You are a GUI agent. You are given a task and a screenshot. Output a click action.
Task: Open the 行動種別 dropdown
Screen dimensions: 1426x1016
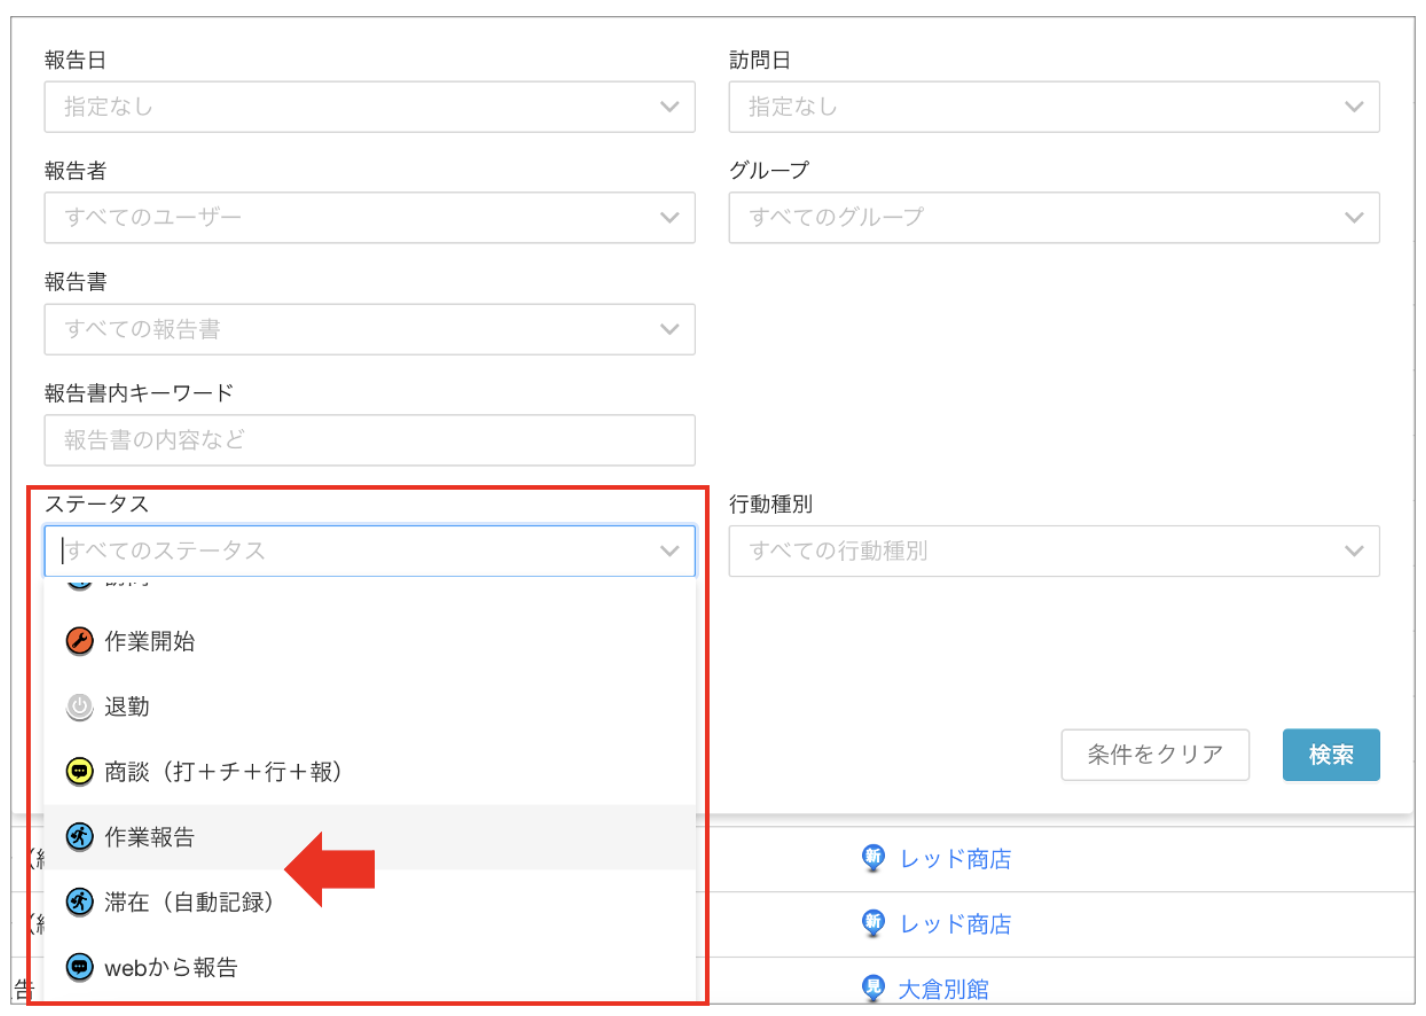1054,551
